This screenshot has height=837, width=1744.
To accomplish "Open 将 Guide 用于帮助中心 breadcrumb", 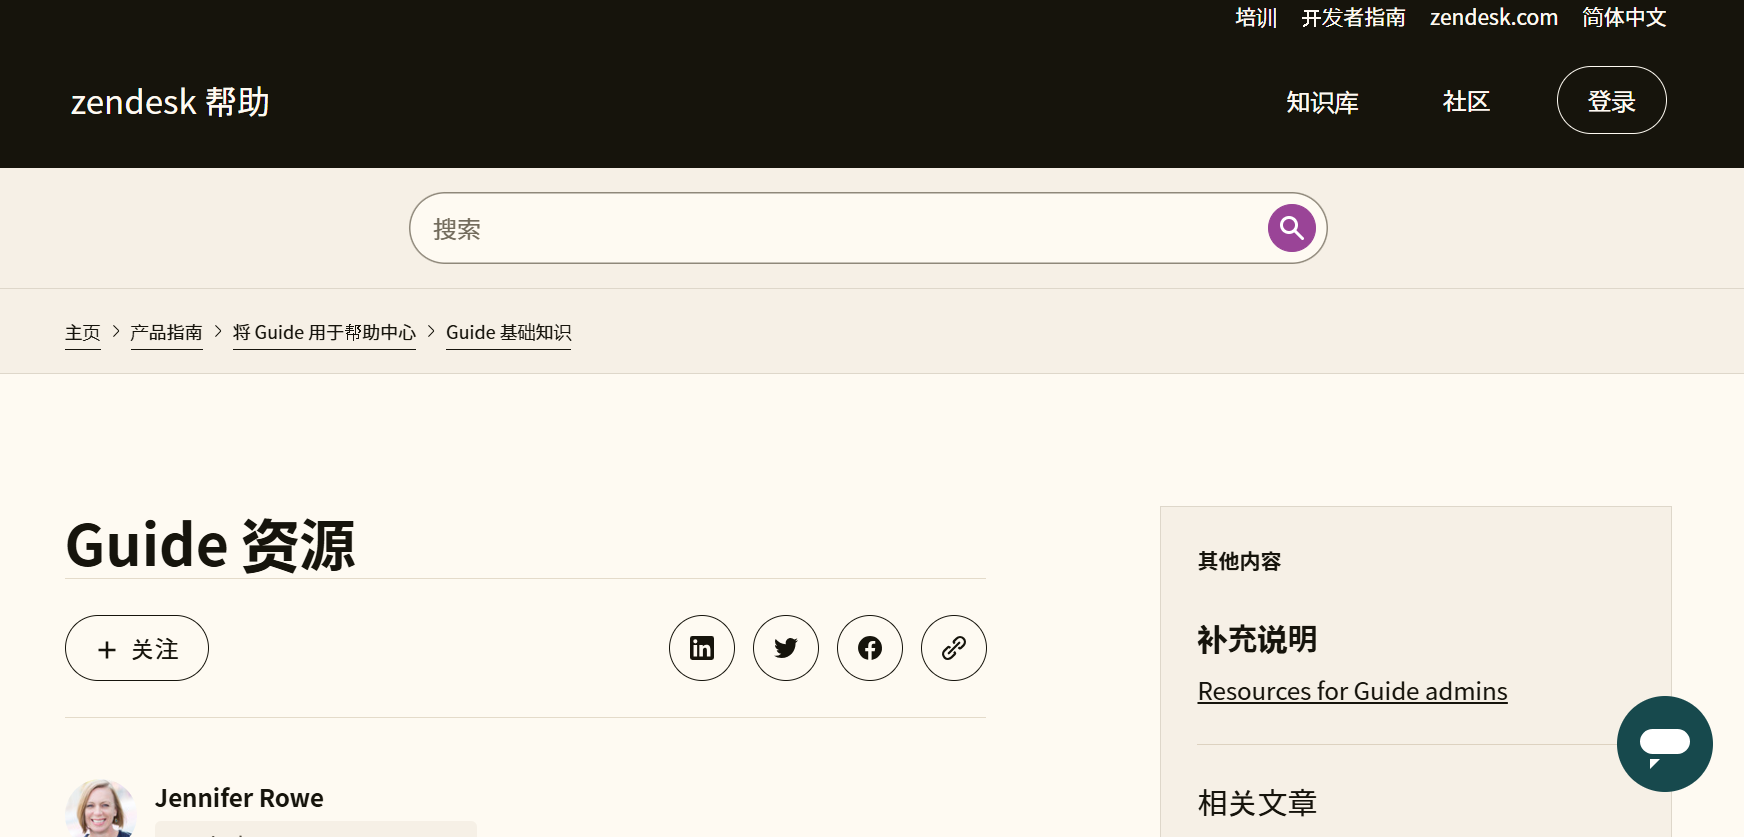I will click(x=324, y=333).
